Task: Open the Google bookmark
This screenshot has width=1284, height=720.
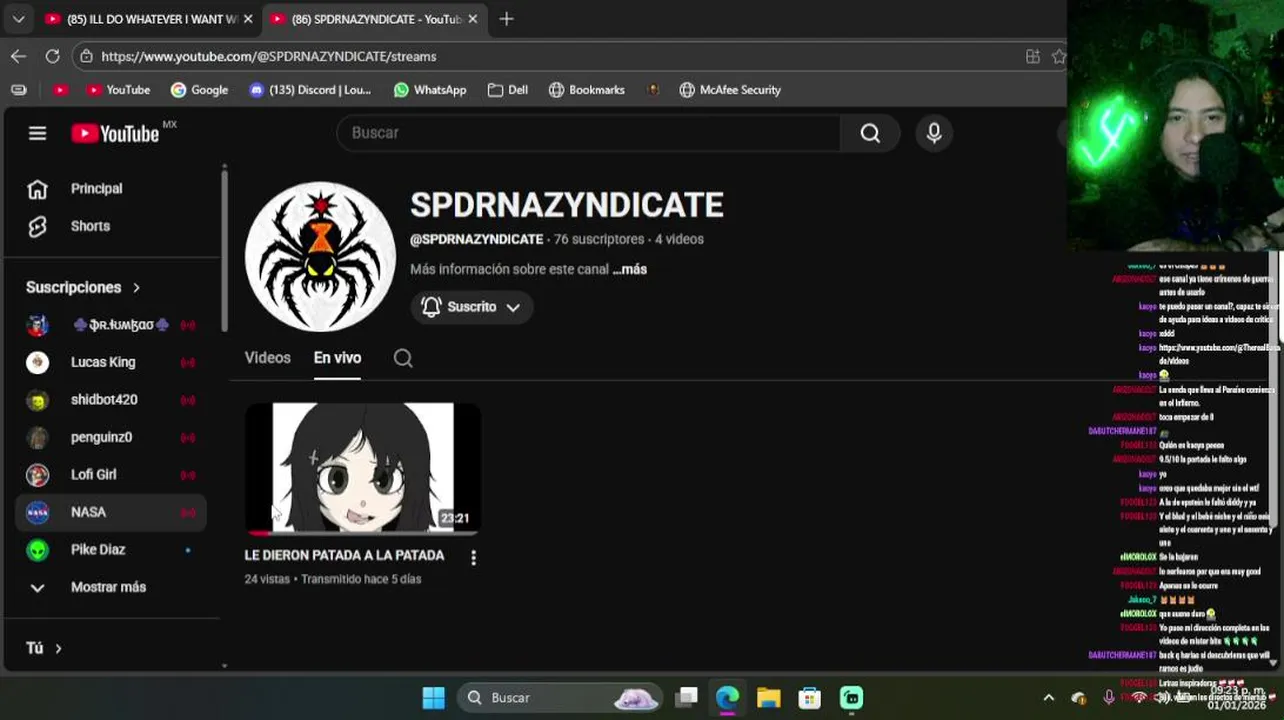Action: click(x=199, y=90)
